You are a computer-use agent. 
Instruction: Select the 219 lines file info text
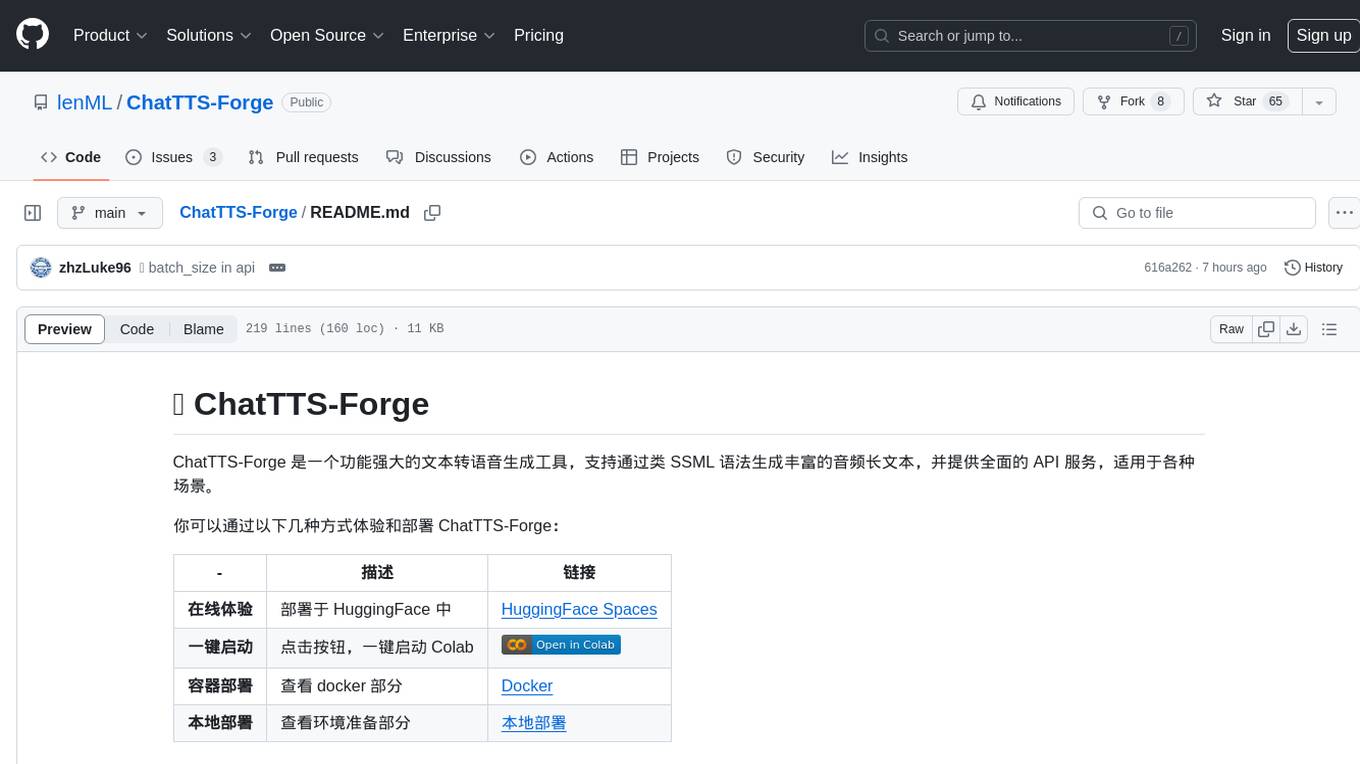click(x=344, y=329)
